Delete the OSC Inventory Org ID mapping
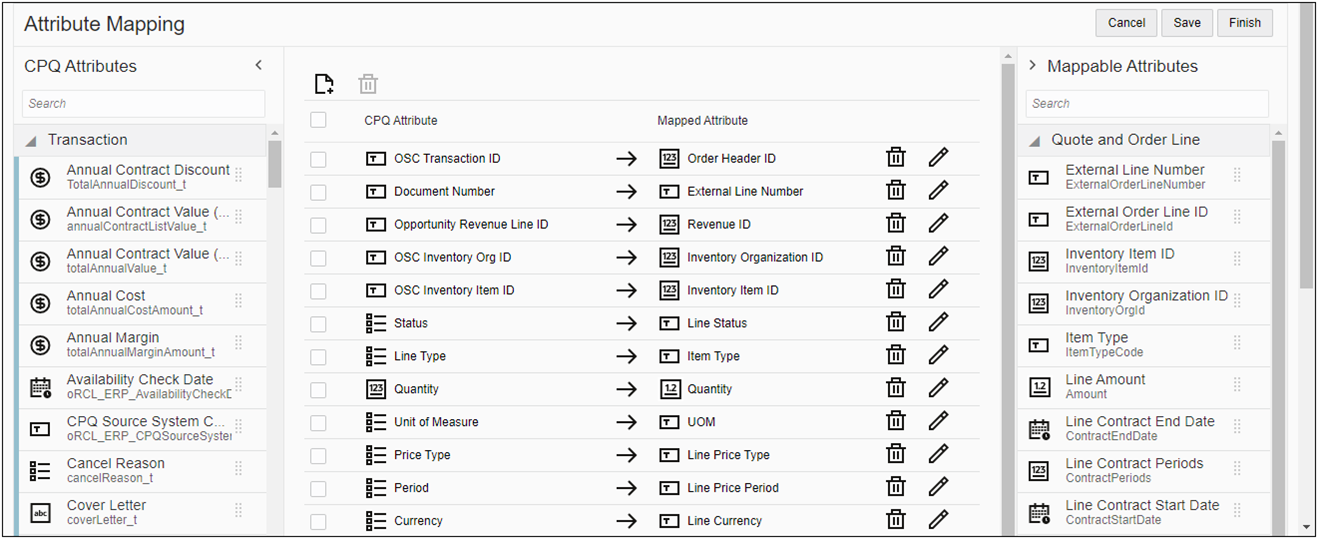This screenshot has width=1318, height=539. (x=896, y=257)
